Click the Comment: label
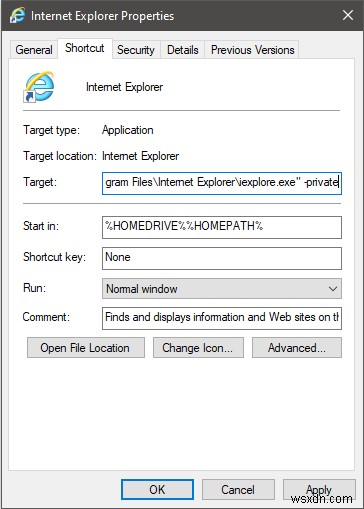Image resolution: width=364 pixels, height=509 pixels. (46, 317)
